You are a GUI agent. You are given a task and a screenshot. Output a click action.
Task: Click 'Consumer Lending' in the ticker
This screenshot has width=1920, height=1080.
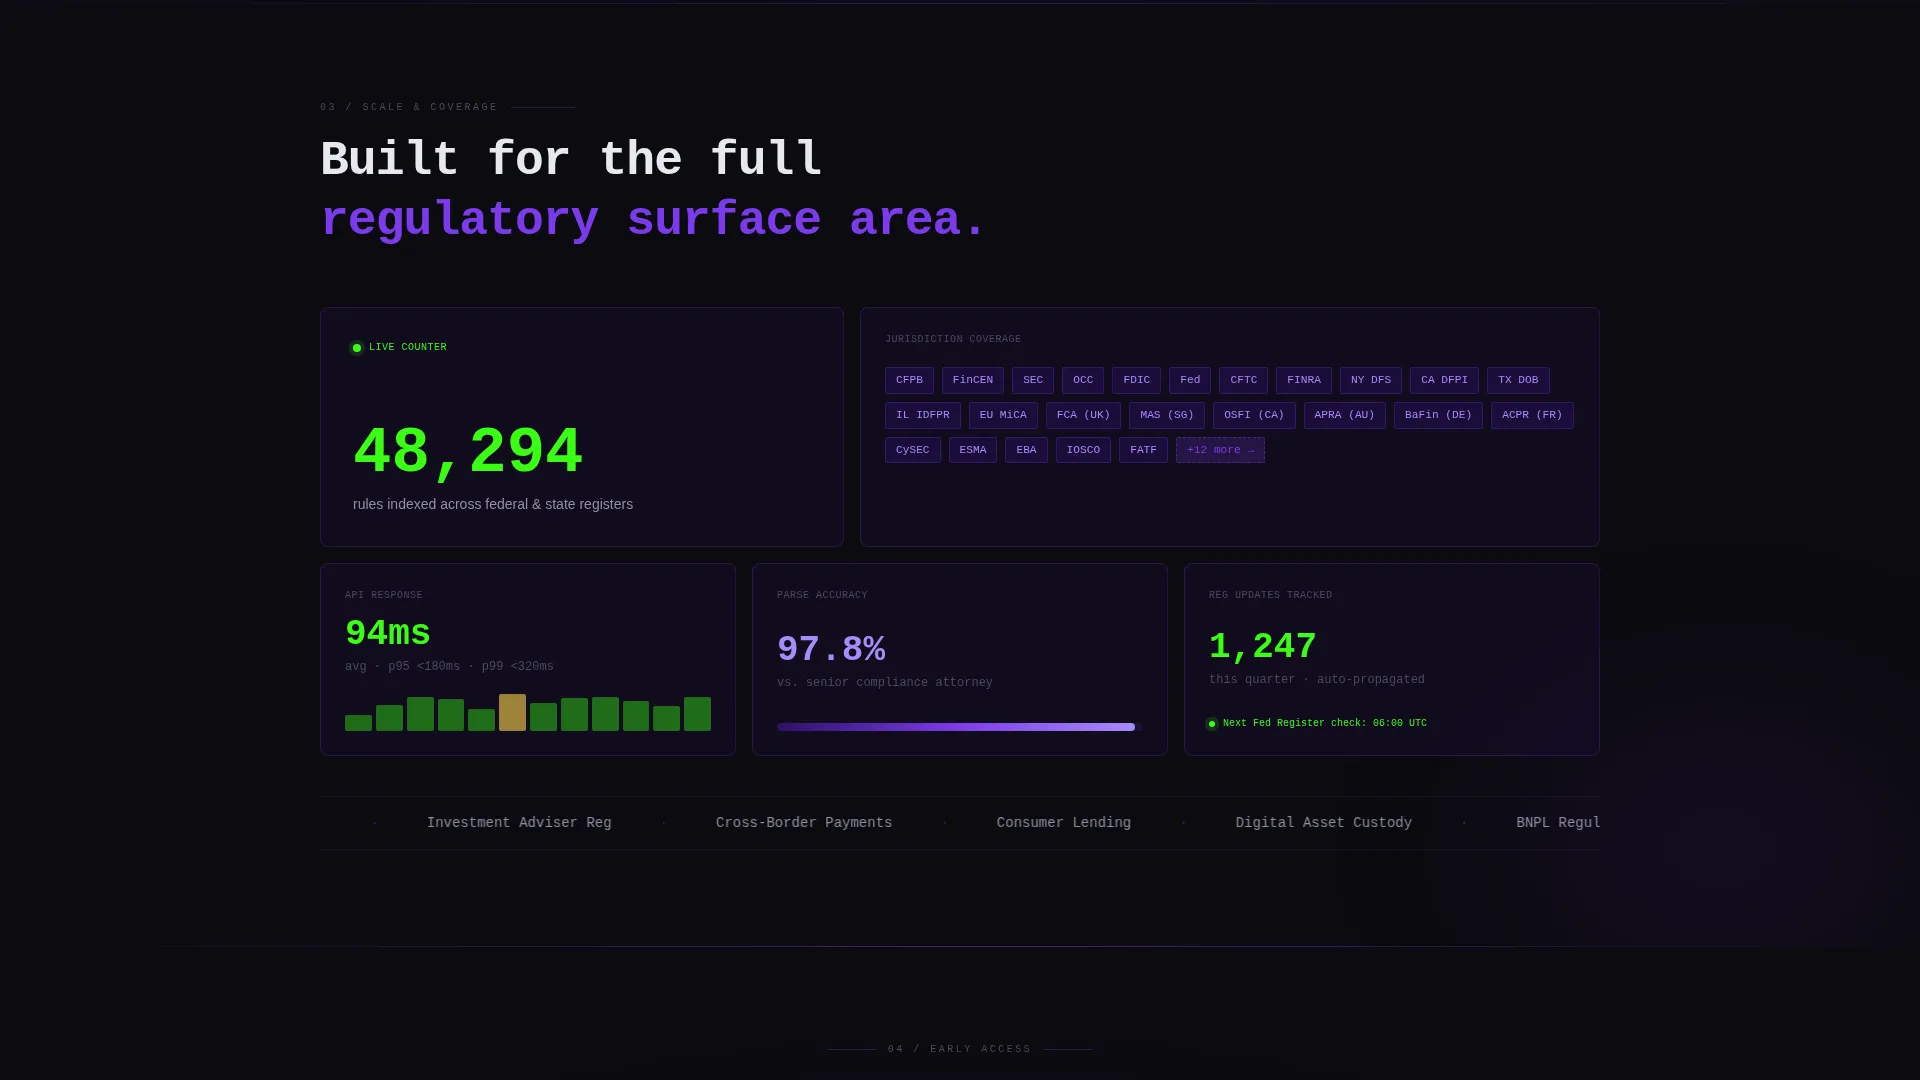click(1064, 823)
